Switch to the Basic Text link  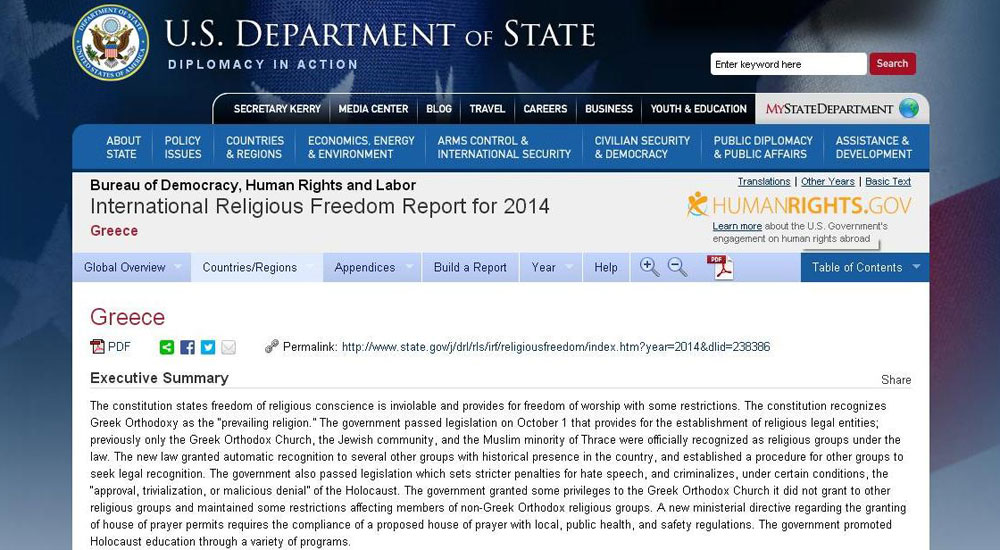click(x=888, y=181)
